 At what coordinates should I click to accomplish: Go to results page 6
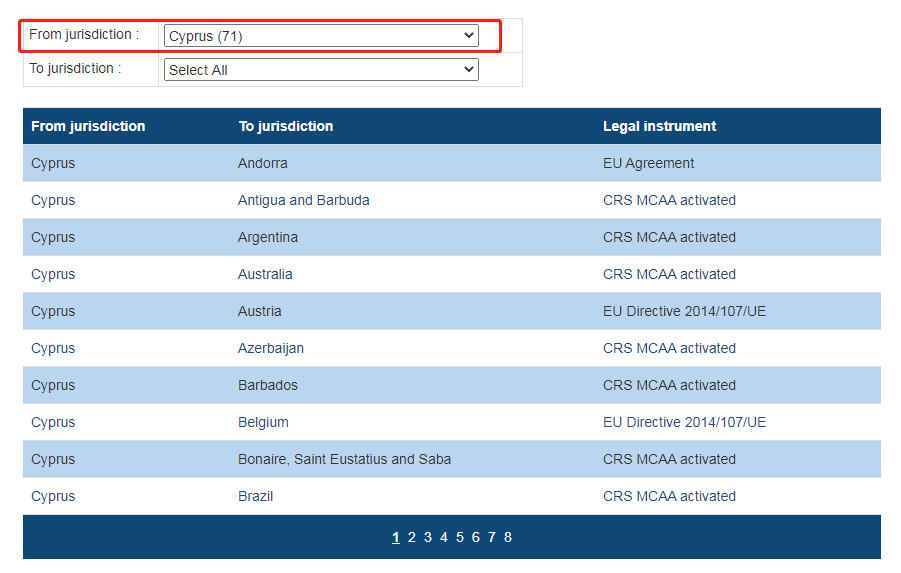pyautogui.click(x=475, y=537)
